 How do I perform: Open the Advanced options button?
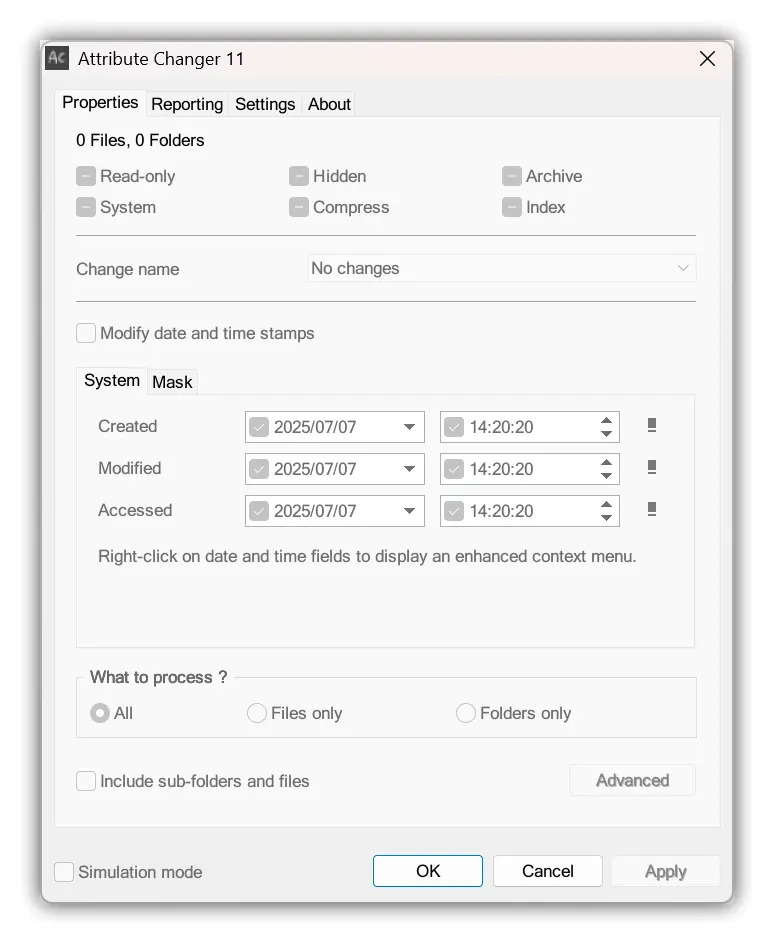(x=633, y=780)
